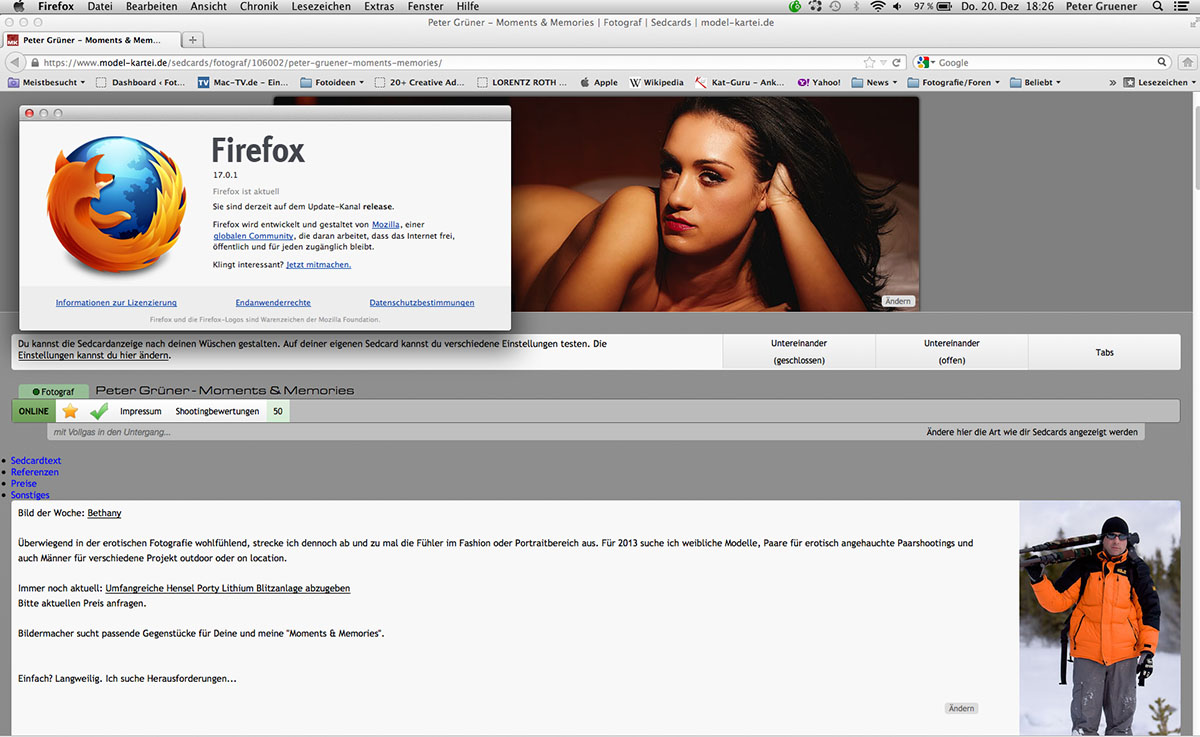Click the green checkmark icon on sedcard bar

click(x=99, y=411)
